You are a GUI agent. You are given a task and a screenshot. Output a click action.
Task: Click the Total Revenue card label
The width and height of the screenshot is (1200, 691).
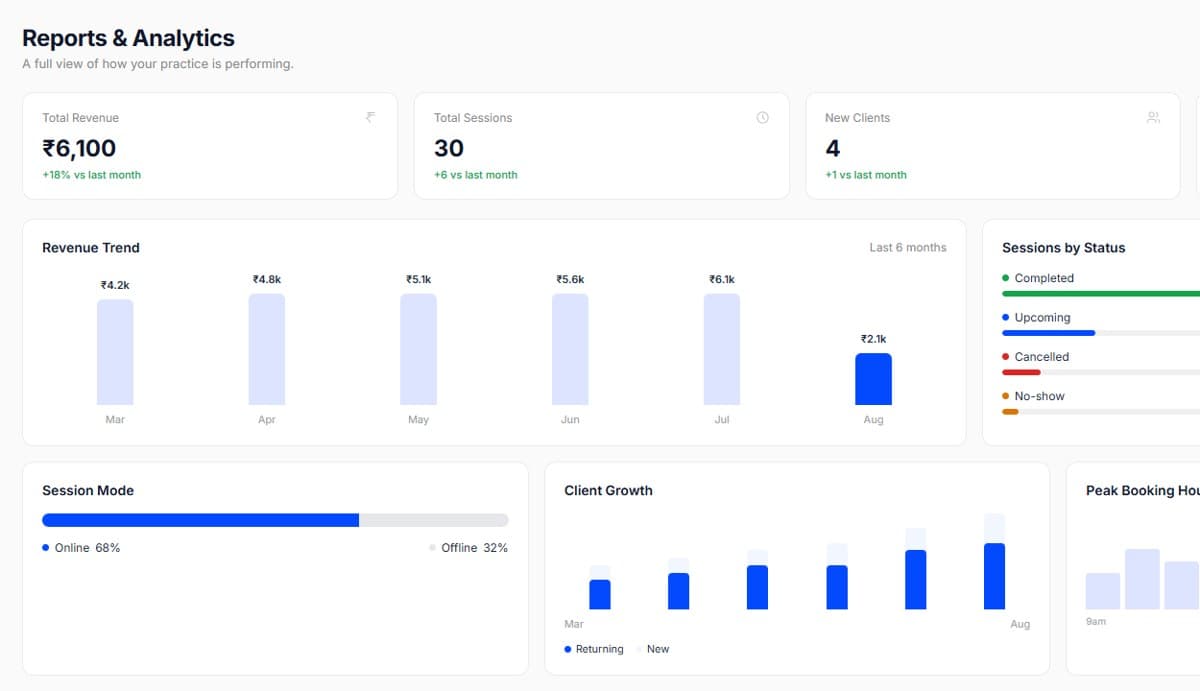coord(80,118)
